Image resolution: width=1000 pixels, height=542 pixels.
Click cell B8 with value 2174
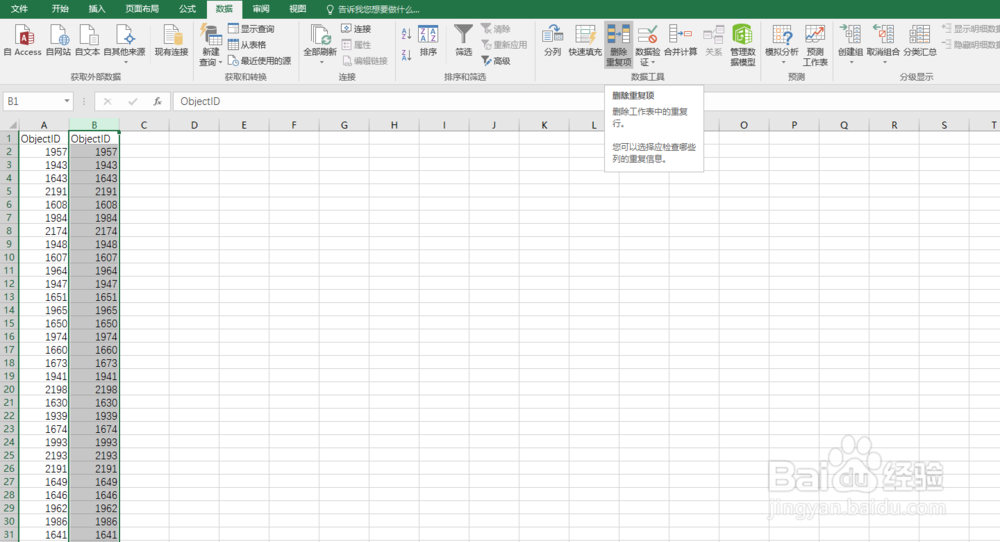[x=94, y=231]
